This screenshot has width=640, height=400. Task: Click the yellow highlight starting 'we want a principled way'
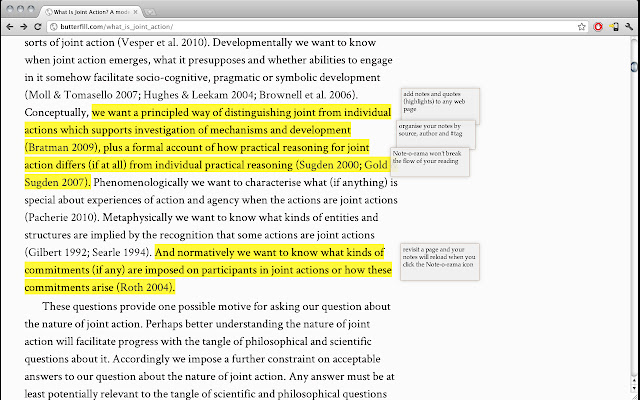pos(240,113)
